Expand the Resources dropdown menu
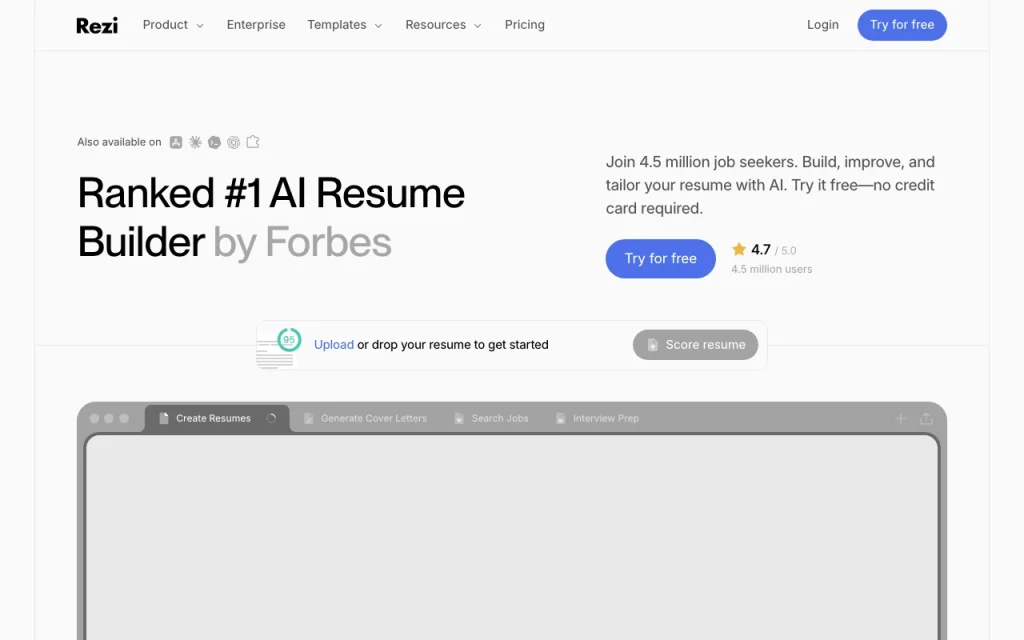The height and width of the screenshot is (640, 1024). tap(443, 25)
